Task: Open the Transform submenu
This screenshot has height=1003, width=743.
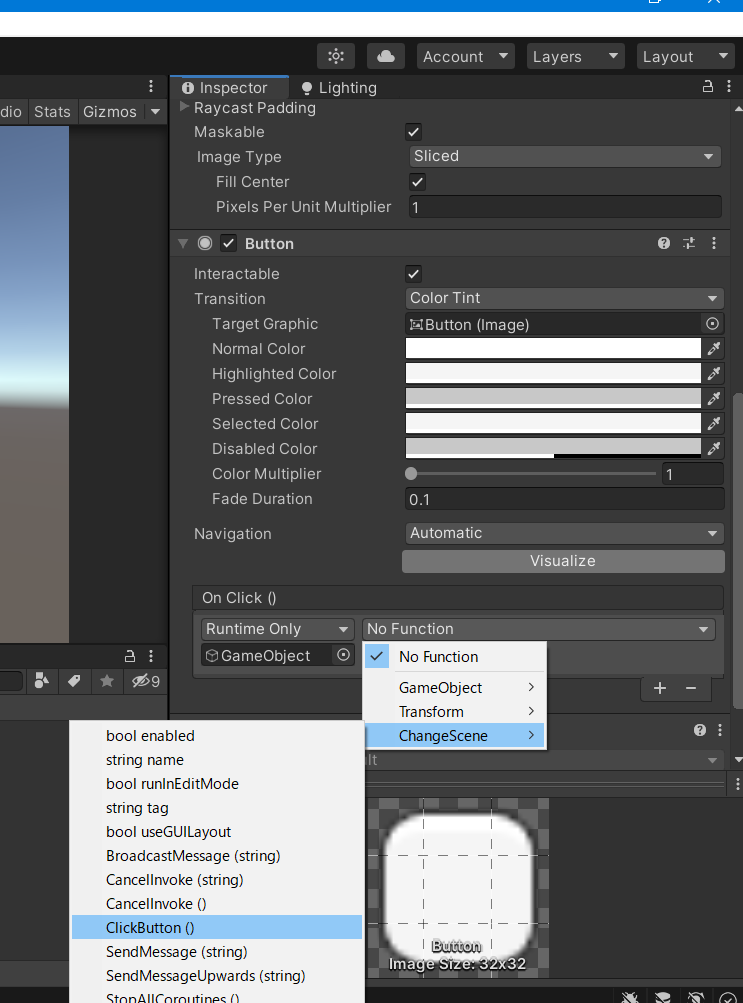Action: [x=455, y=711]
